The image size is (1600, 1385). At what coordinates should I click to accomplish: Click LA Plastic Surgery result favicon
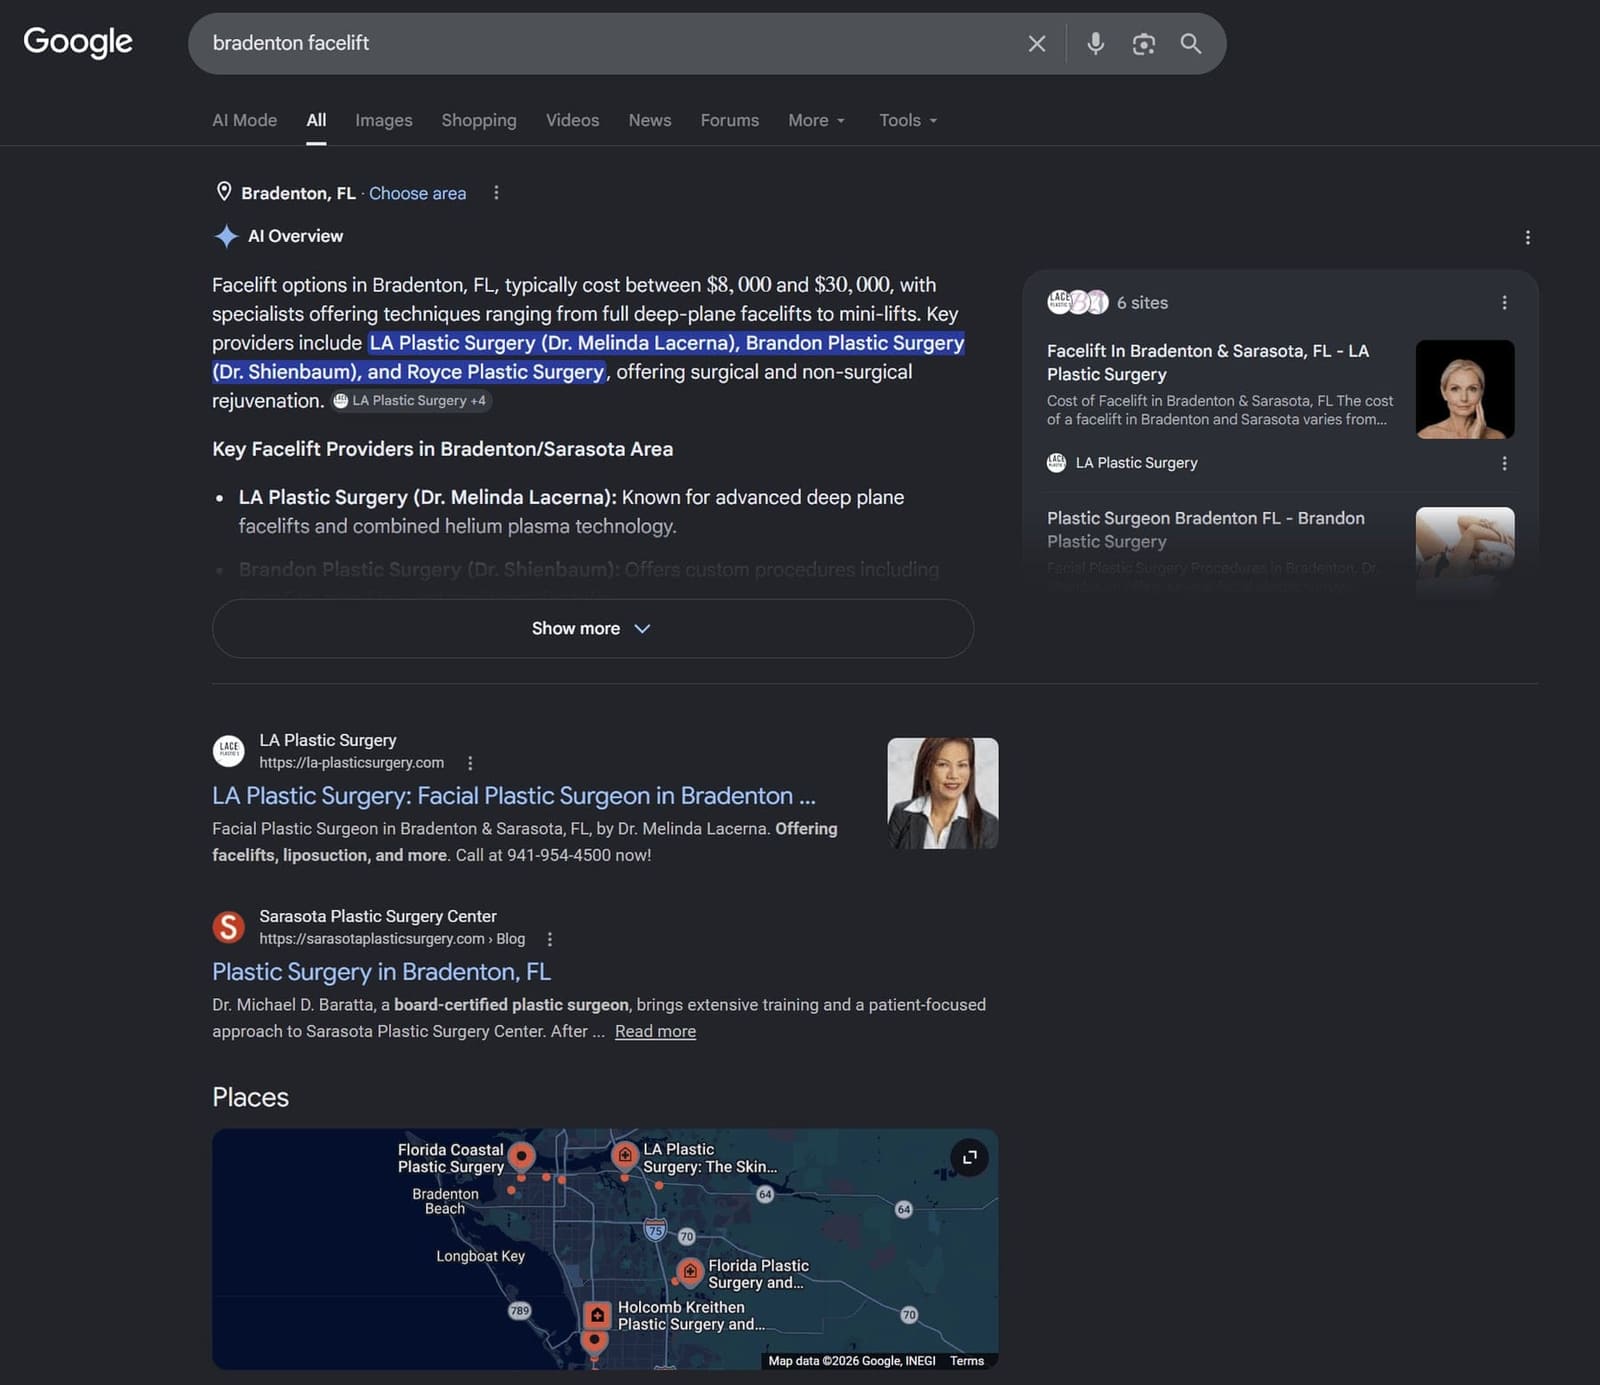[x=228, y=750]
